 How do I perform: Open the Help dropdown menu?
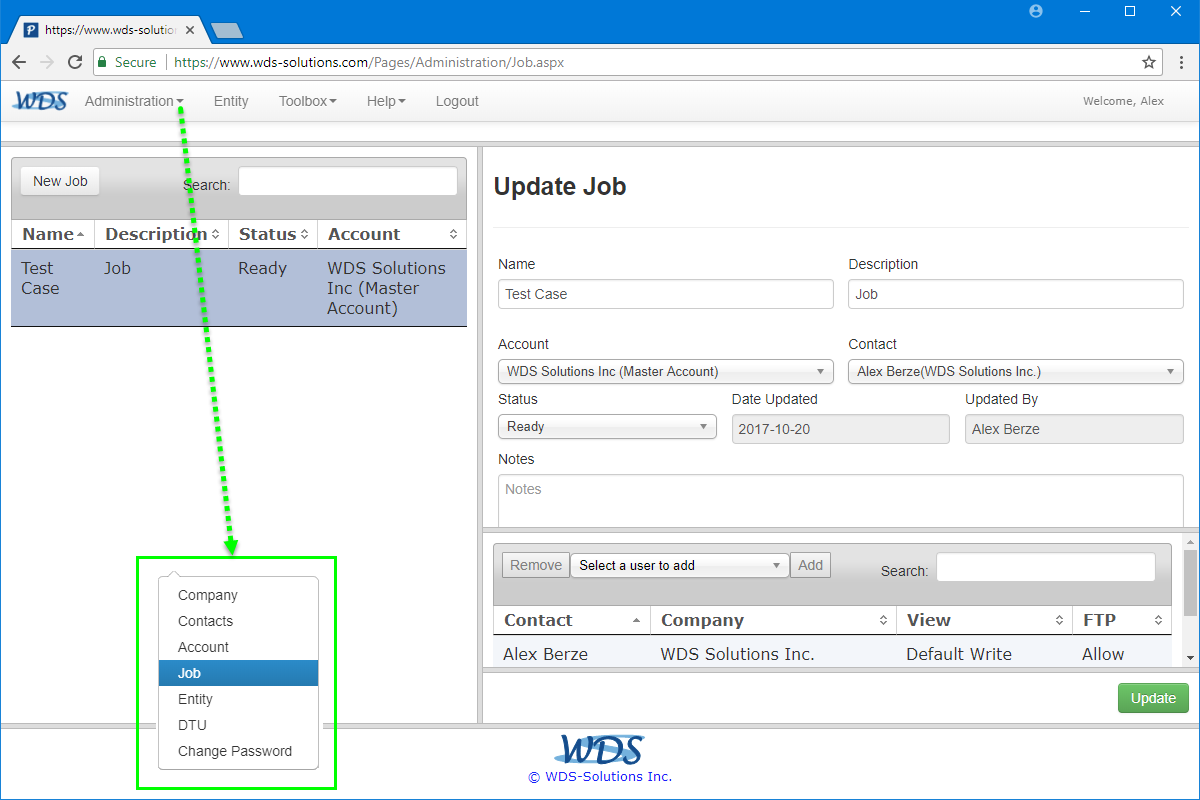click(x=386, y=101)
